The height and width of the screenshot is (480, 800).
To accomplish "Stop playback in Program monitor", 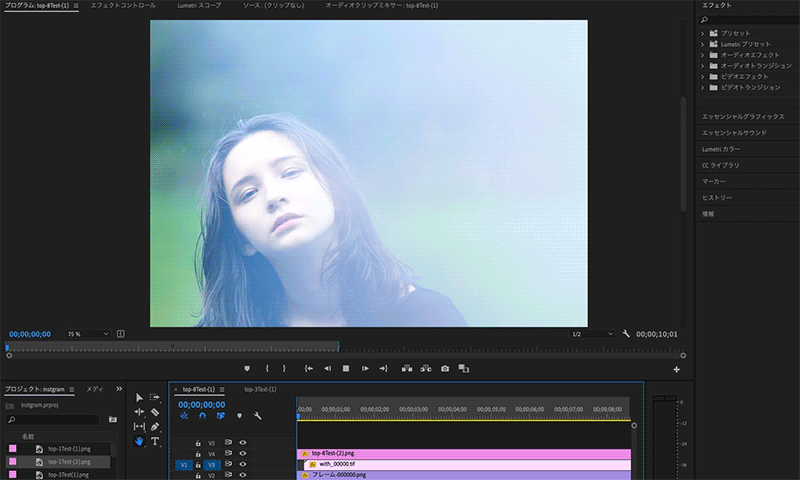I will pyautogui.click(x=346, y=368).
